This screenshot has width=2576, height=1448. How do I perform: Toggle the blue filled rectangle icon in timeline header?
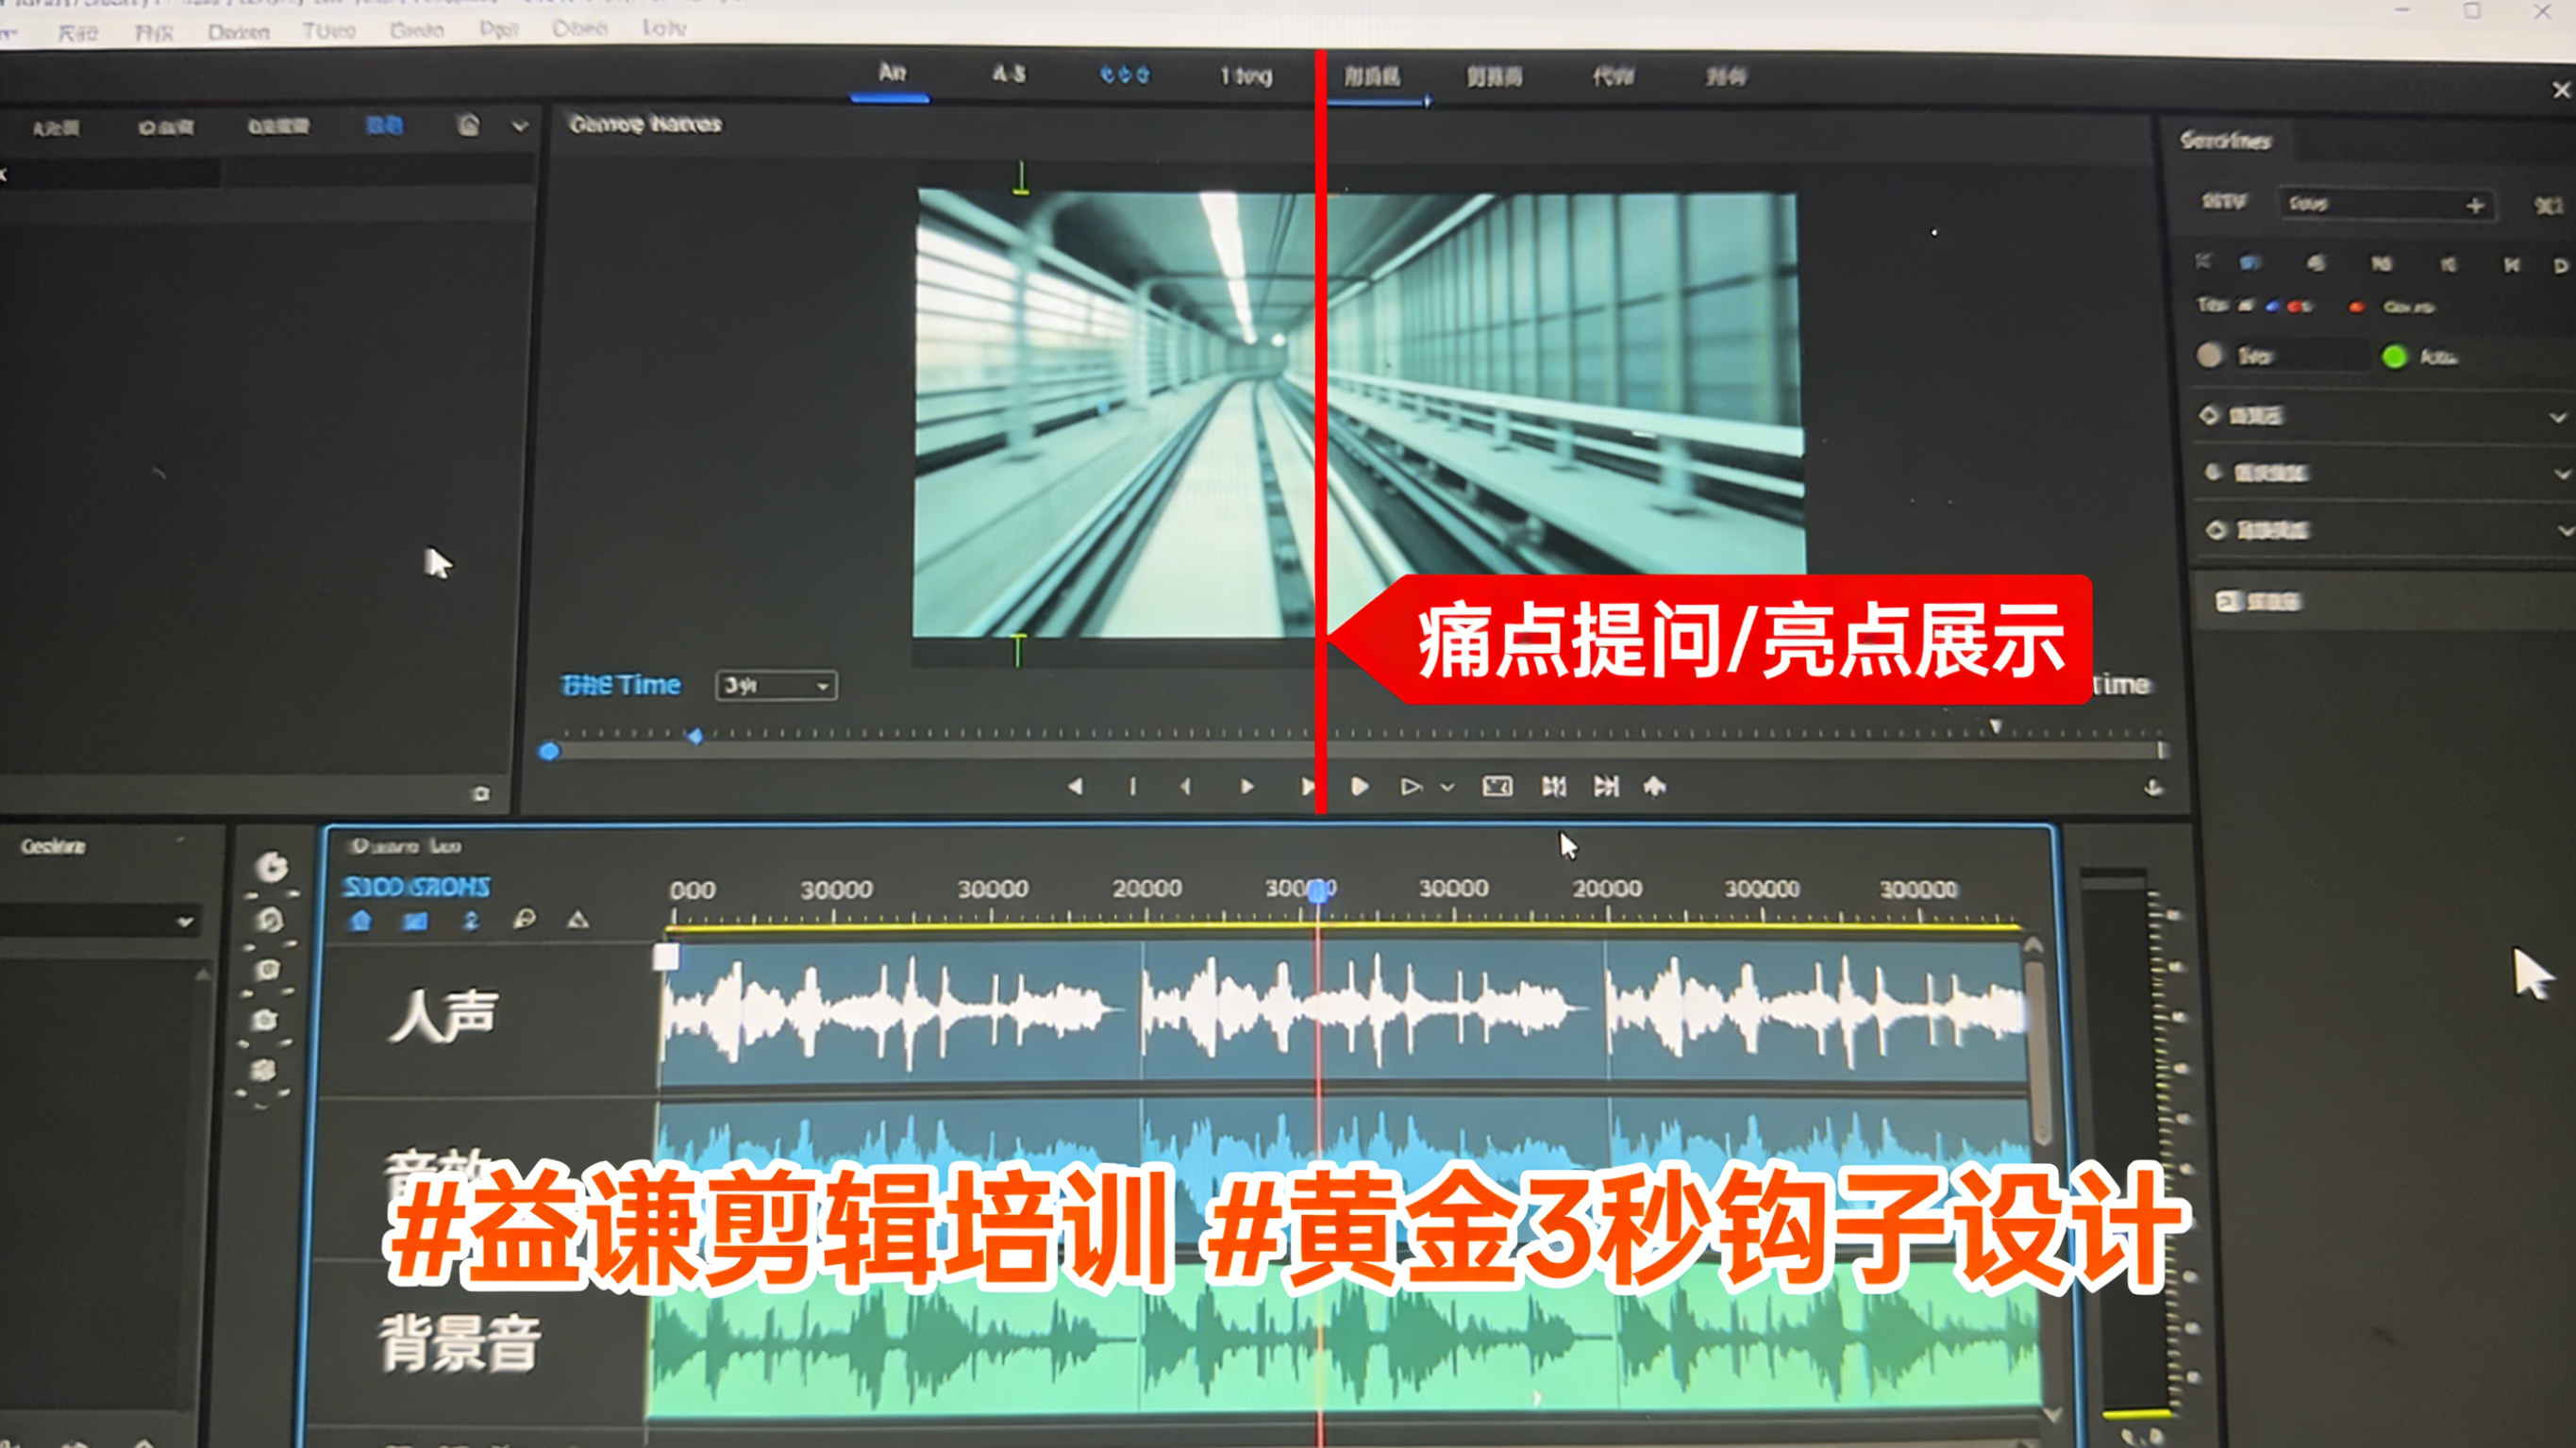coord(415,921)
